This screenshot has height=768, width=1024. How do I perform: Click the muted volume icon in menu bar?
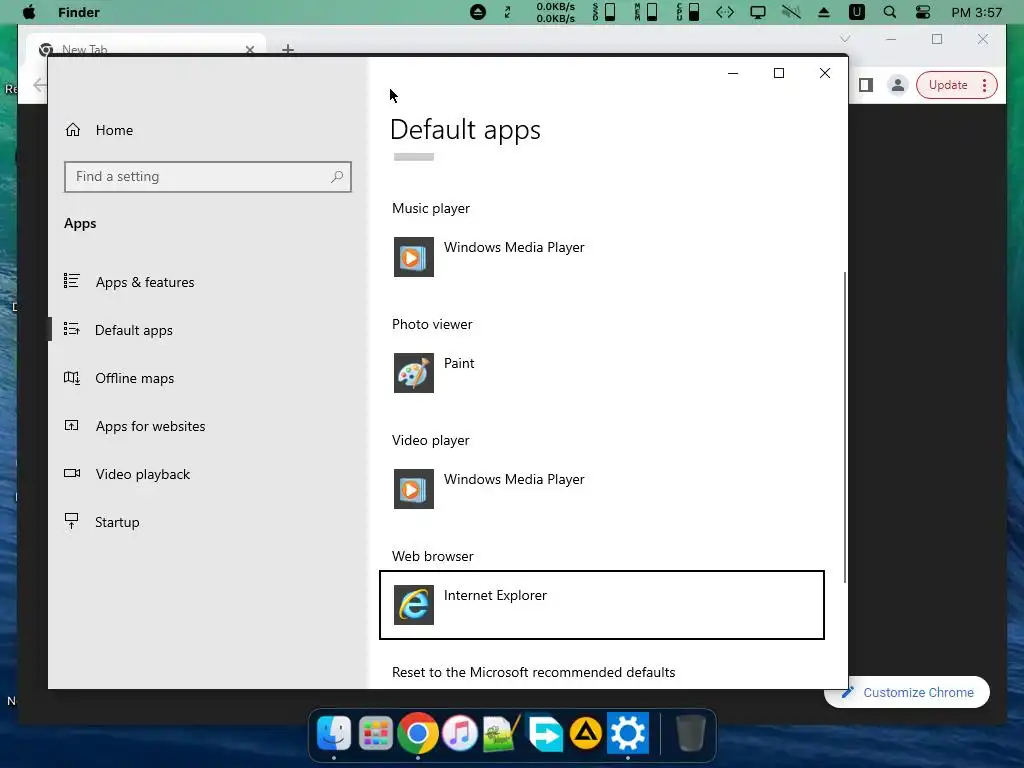(792, 12)
